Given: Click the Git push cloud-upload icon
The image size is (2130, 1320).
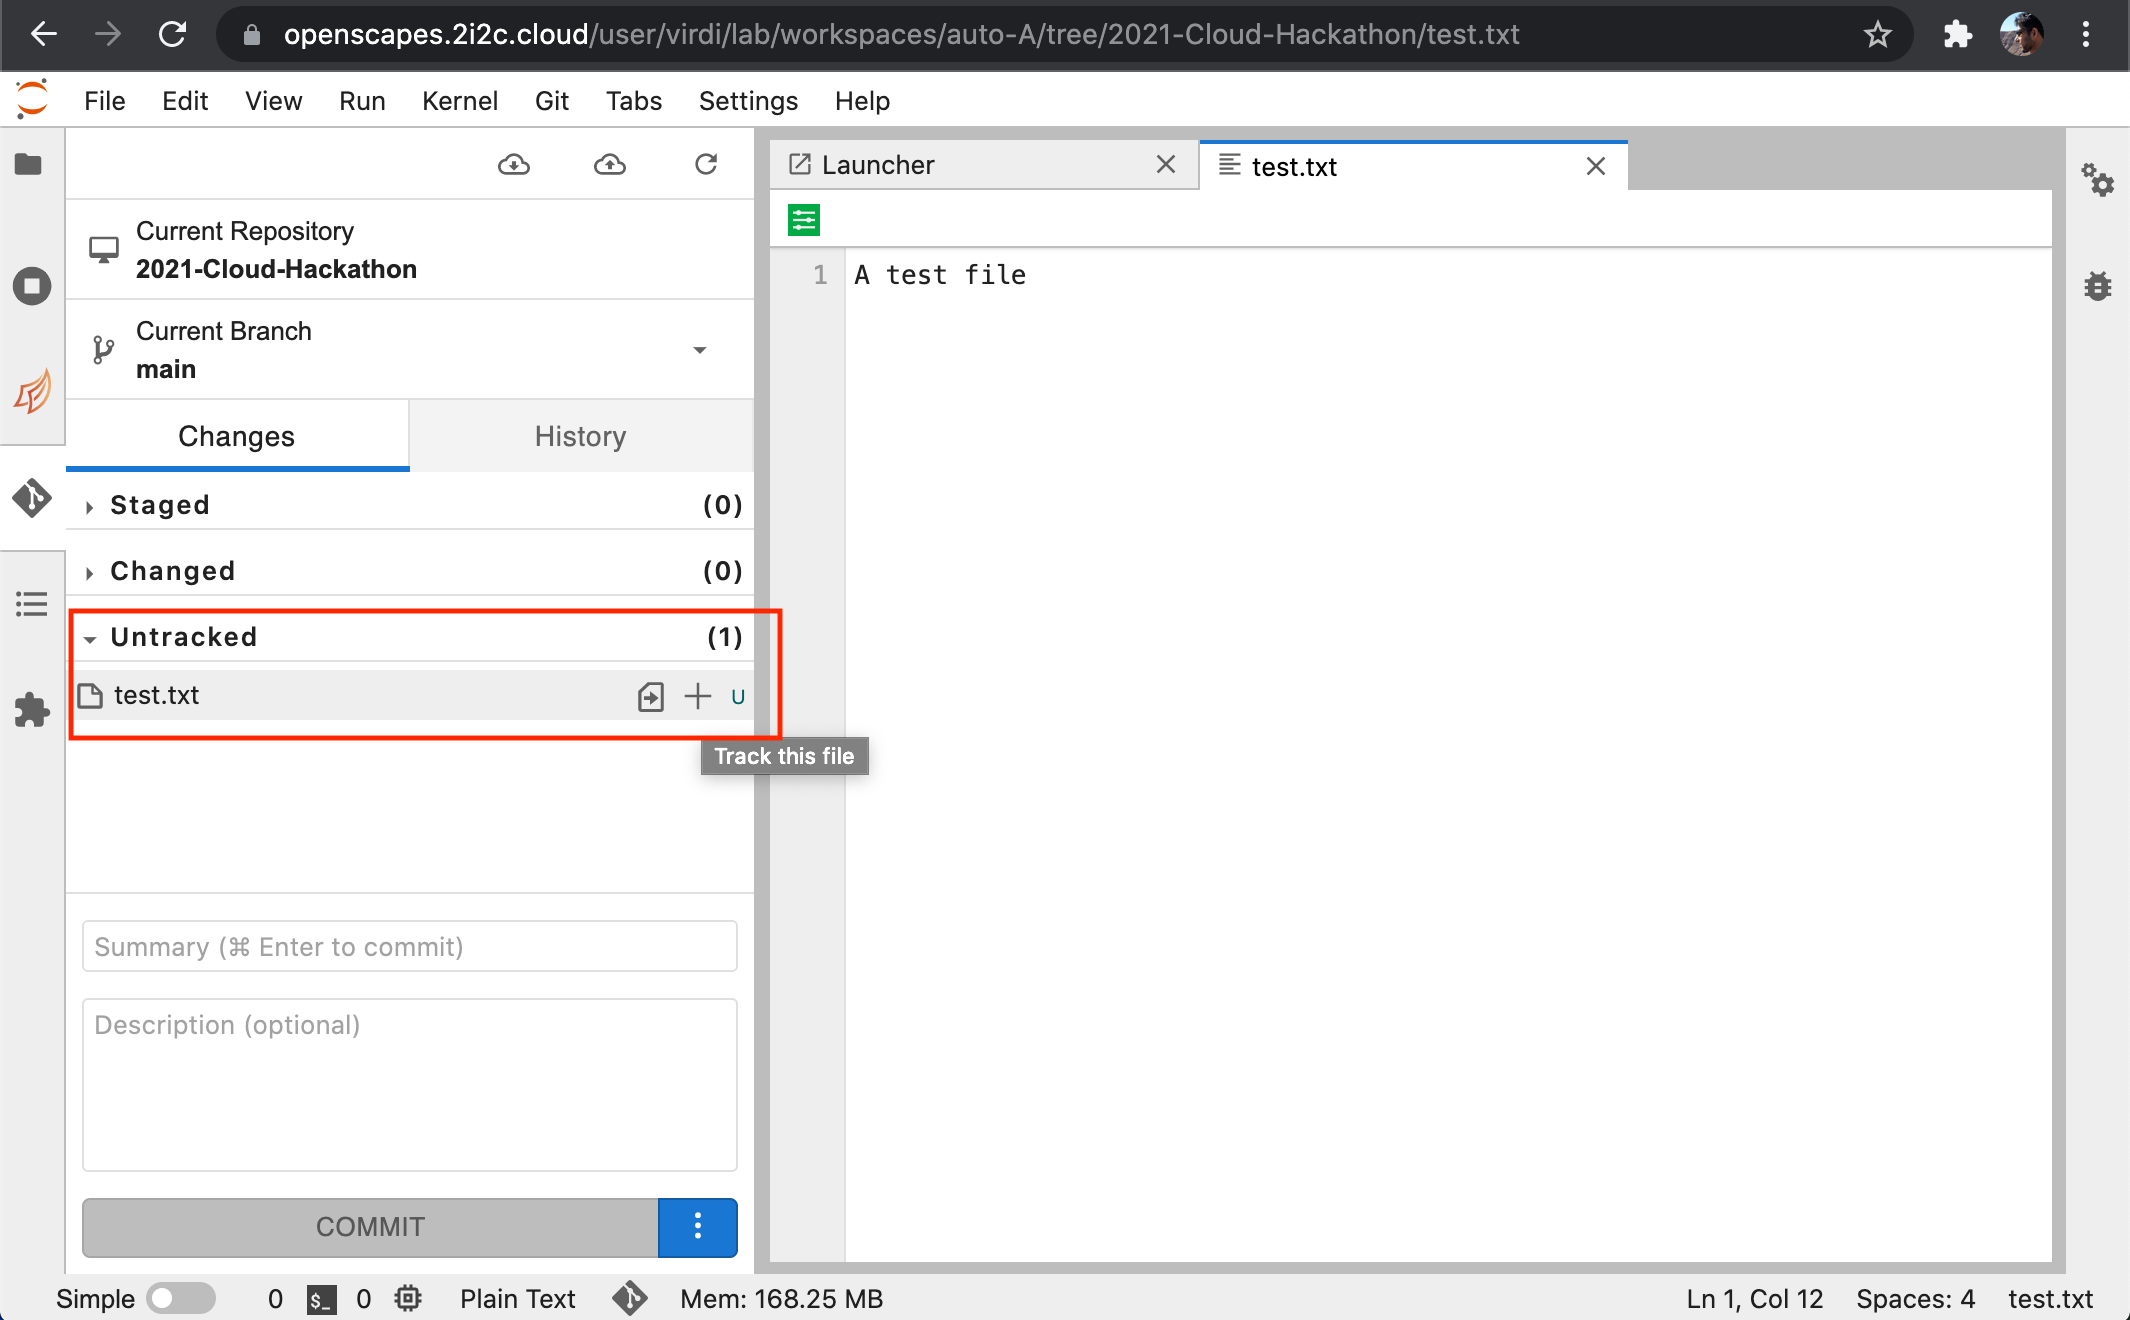Looking at the screenshot, I should [x=610, y=165].
